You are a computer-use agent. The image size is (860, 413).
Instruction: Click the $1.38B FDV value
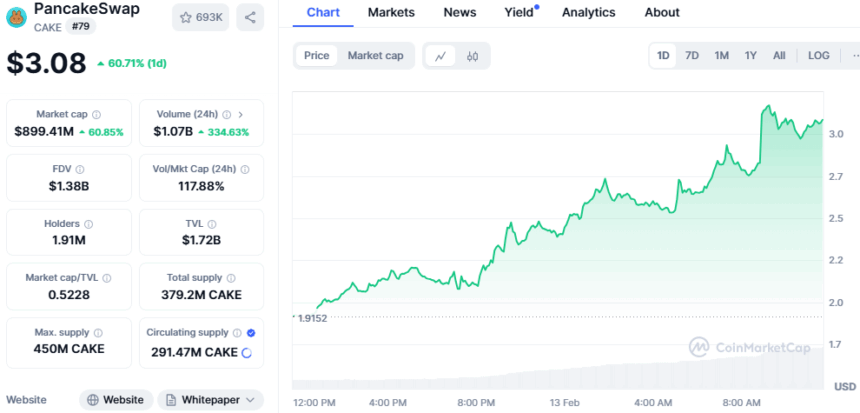69,186
